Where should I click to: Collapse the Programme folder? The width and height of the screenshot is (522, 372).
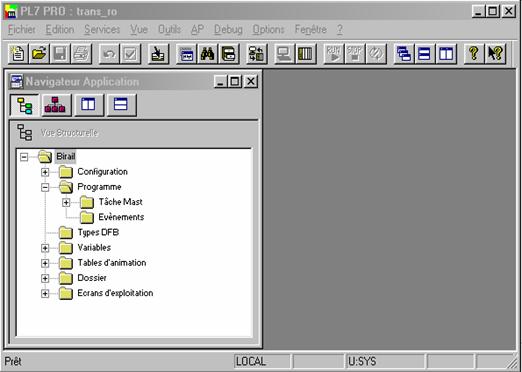pyautogui.click(x=45, y=187)
